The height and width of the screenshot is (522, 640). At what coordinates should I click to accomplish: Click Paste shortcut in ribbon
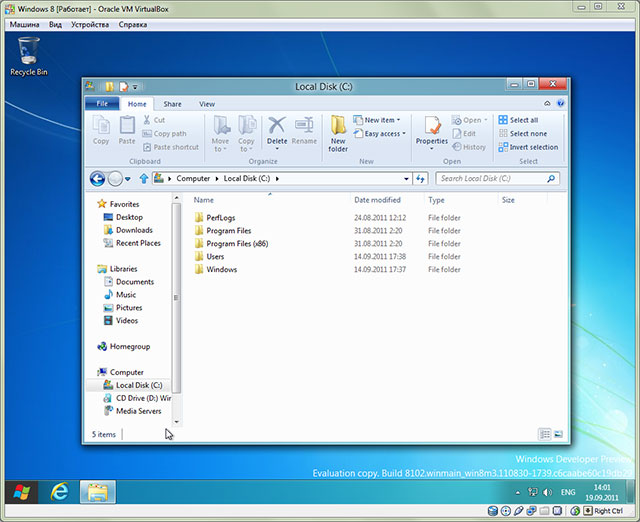(171, 147)
